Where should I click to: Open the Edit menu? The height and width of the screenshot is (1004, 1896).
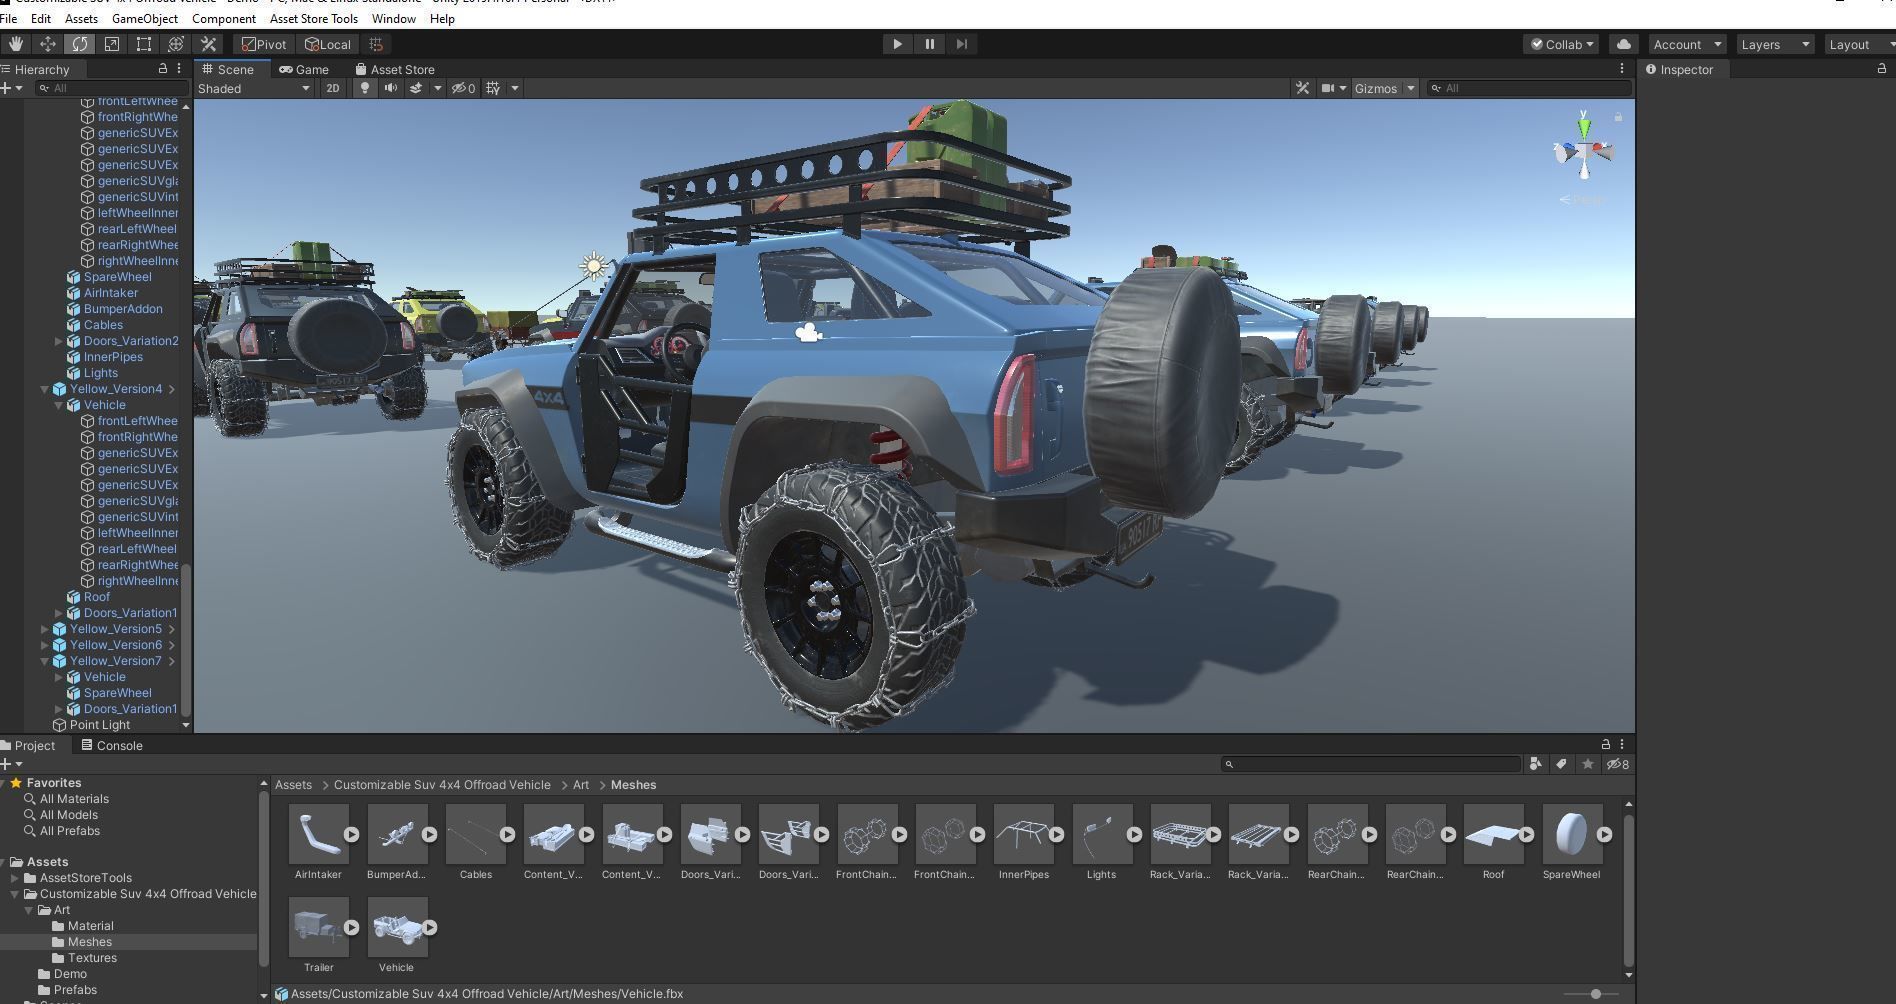coord(41,18)
